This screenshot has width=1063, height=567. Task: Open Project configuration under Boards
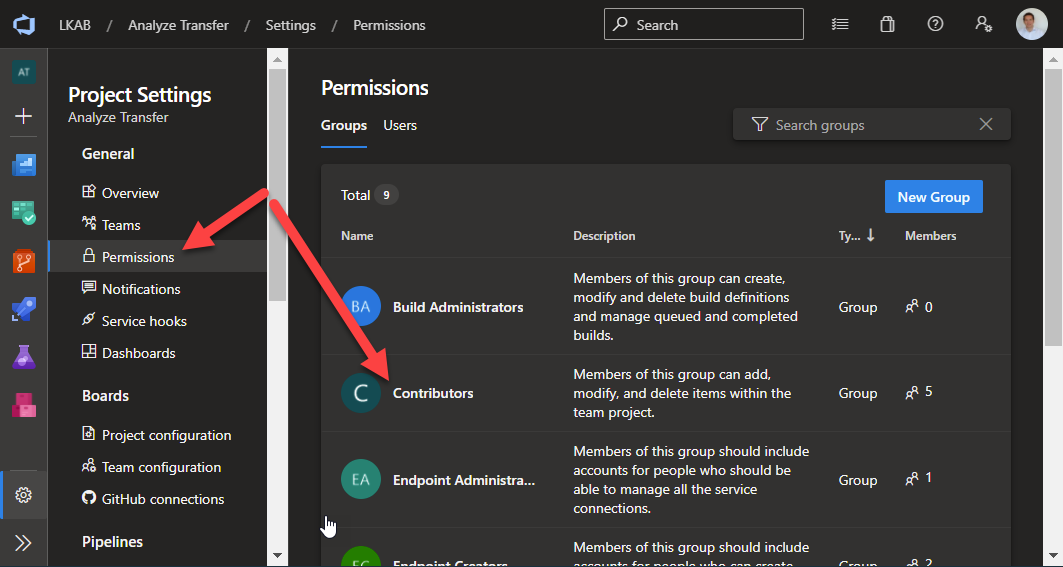pos(166,435)
